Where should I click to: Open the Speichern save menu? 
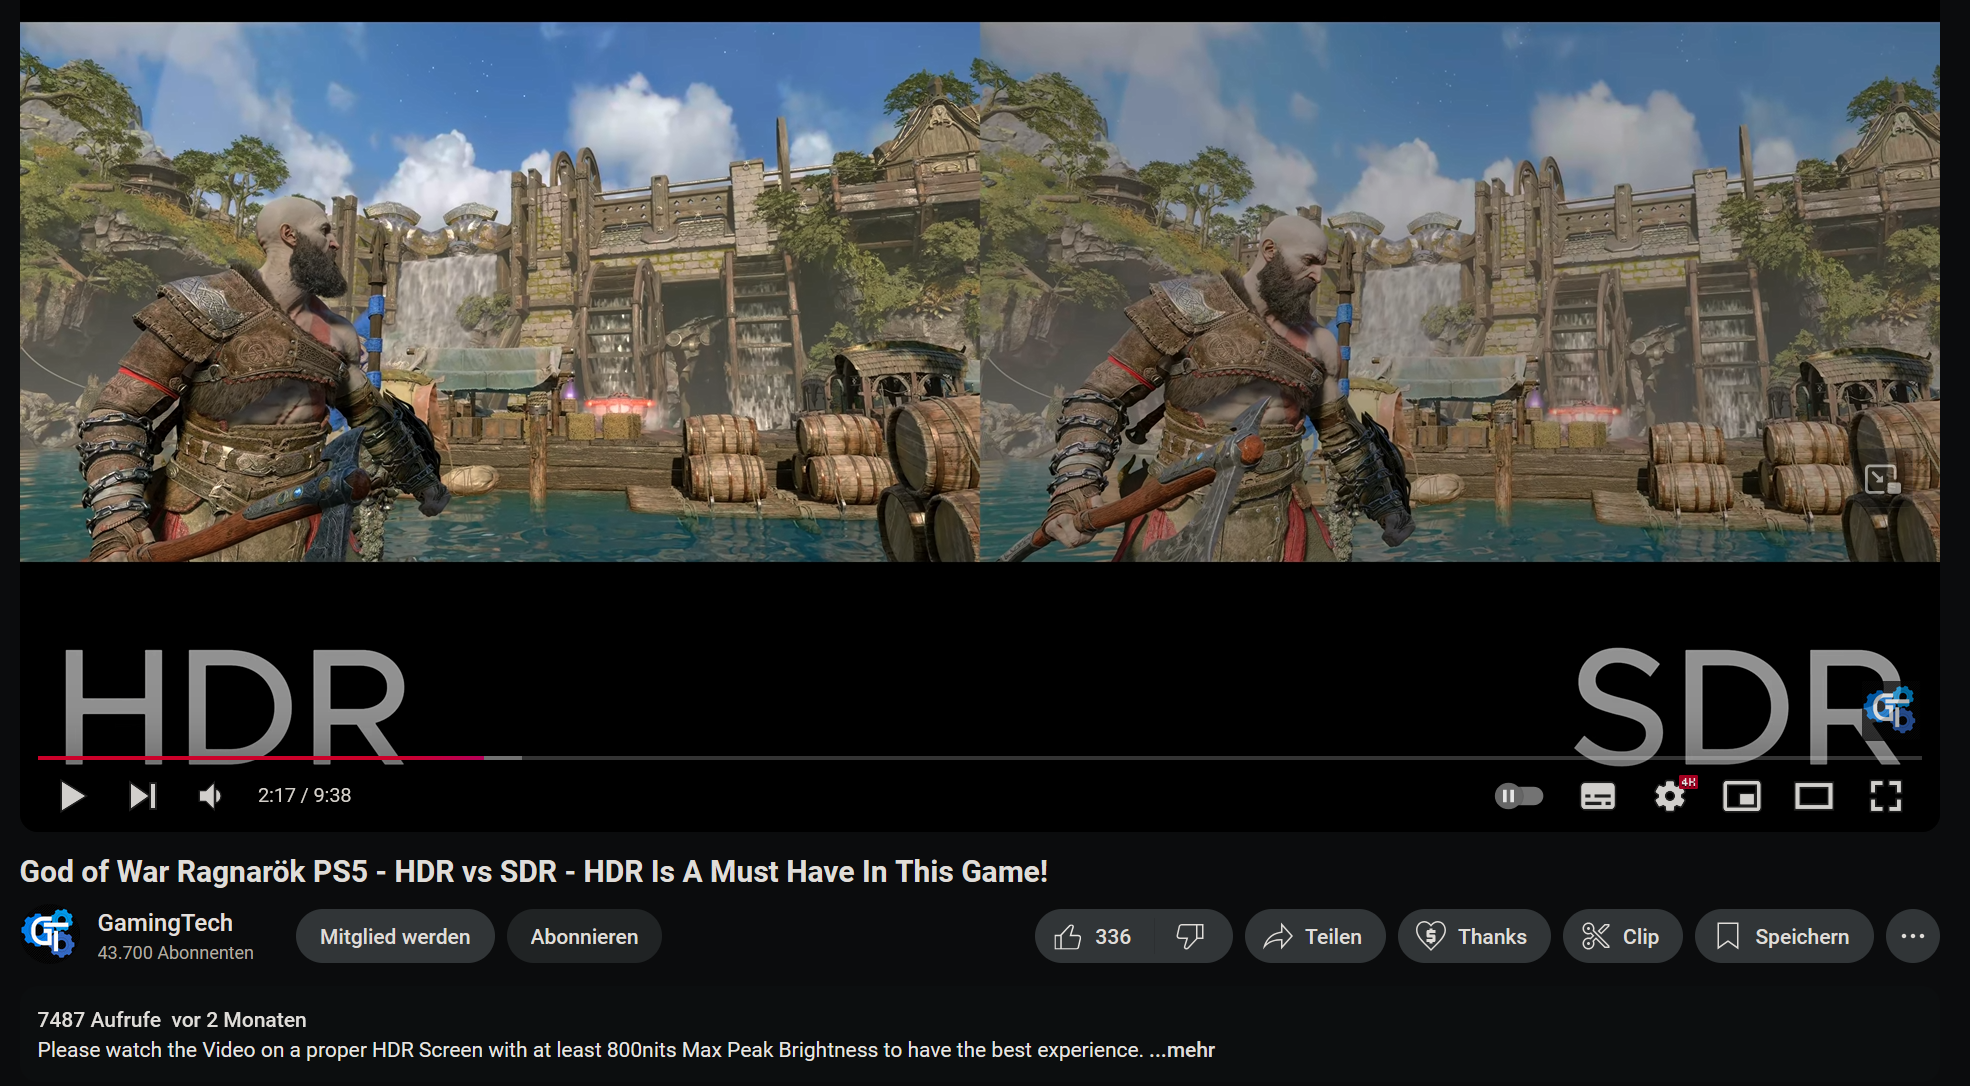pyautogui.click(x=1783, y=937)
